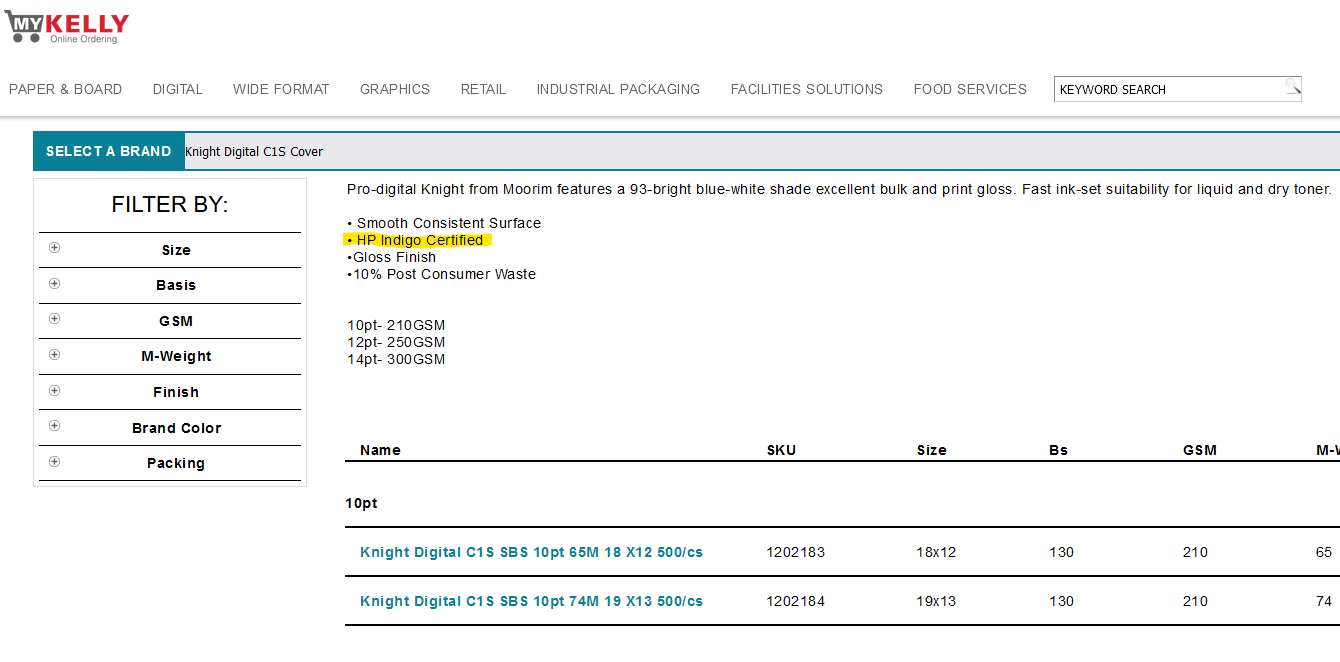1340x662 pixels.
Task: Click the search magnifier icon
Action: point(1293,87)
